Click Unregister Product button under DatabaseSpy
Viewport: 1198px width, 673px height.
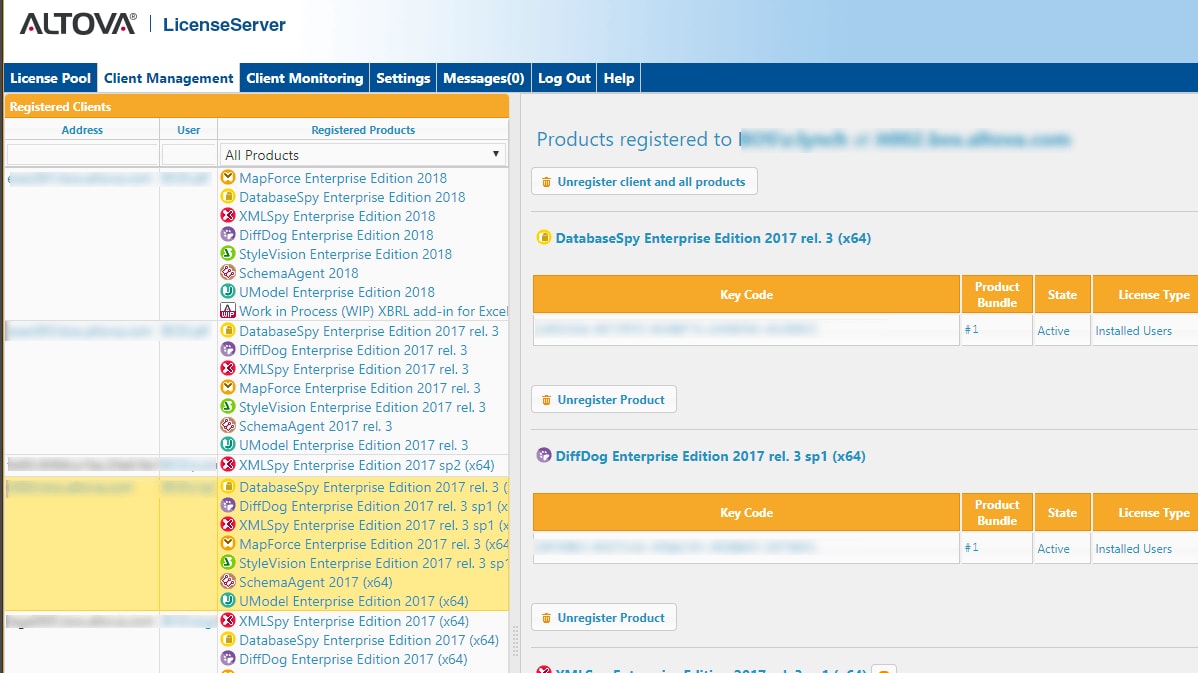(604, 400)
